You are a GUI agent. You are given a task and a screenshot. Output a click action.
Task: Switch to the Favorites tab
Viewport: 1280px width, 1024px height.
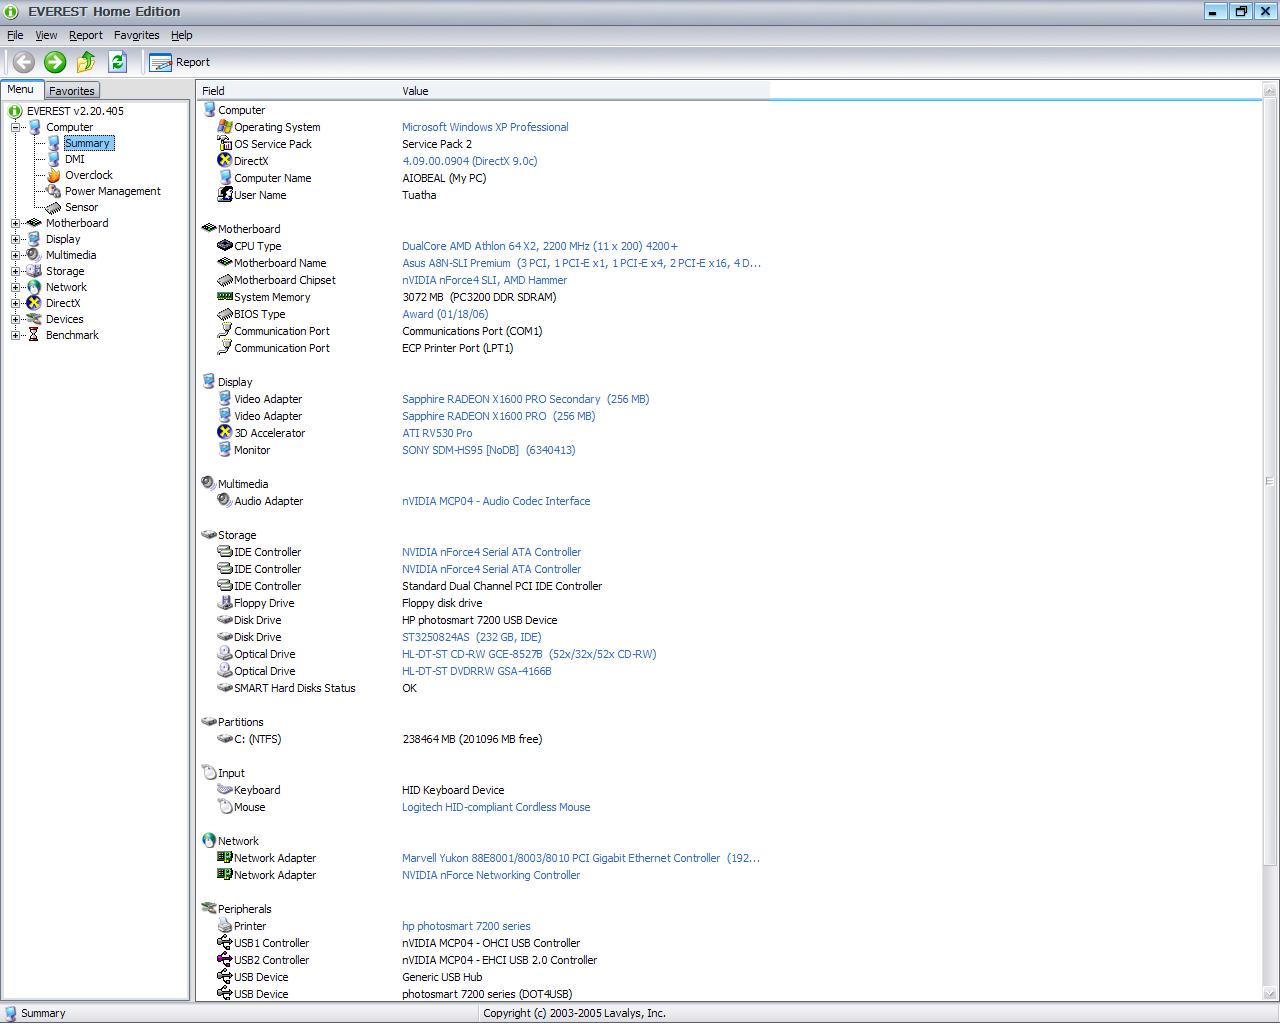coord(72,91)
